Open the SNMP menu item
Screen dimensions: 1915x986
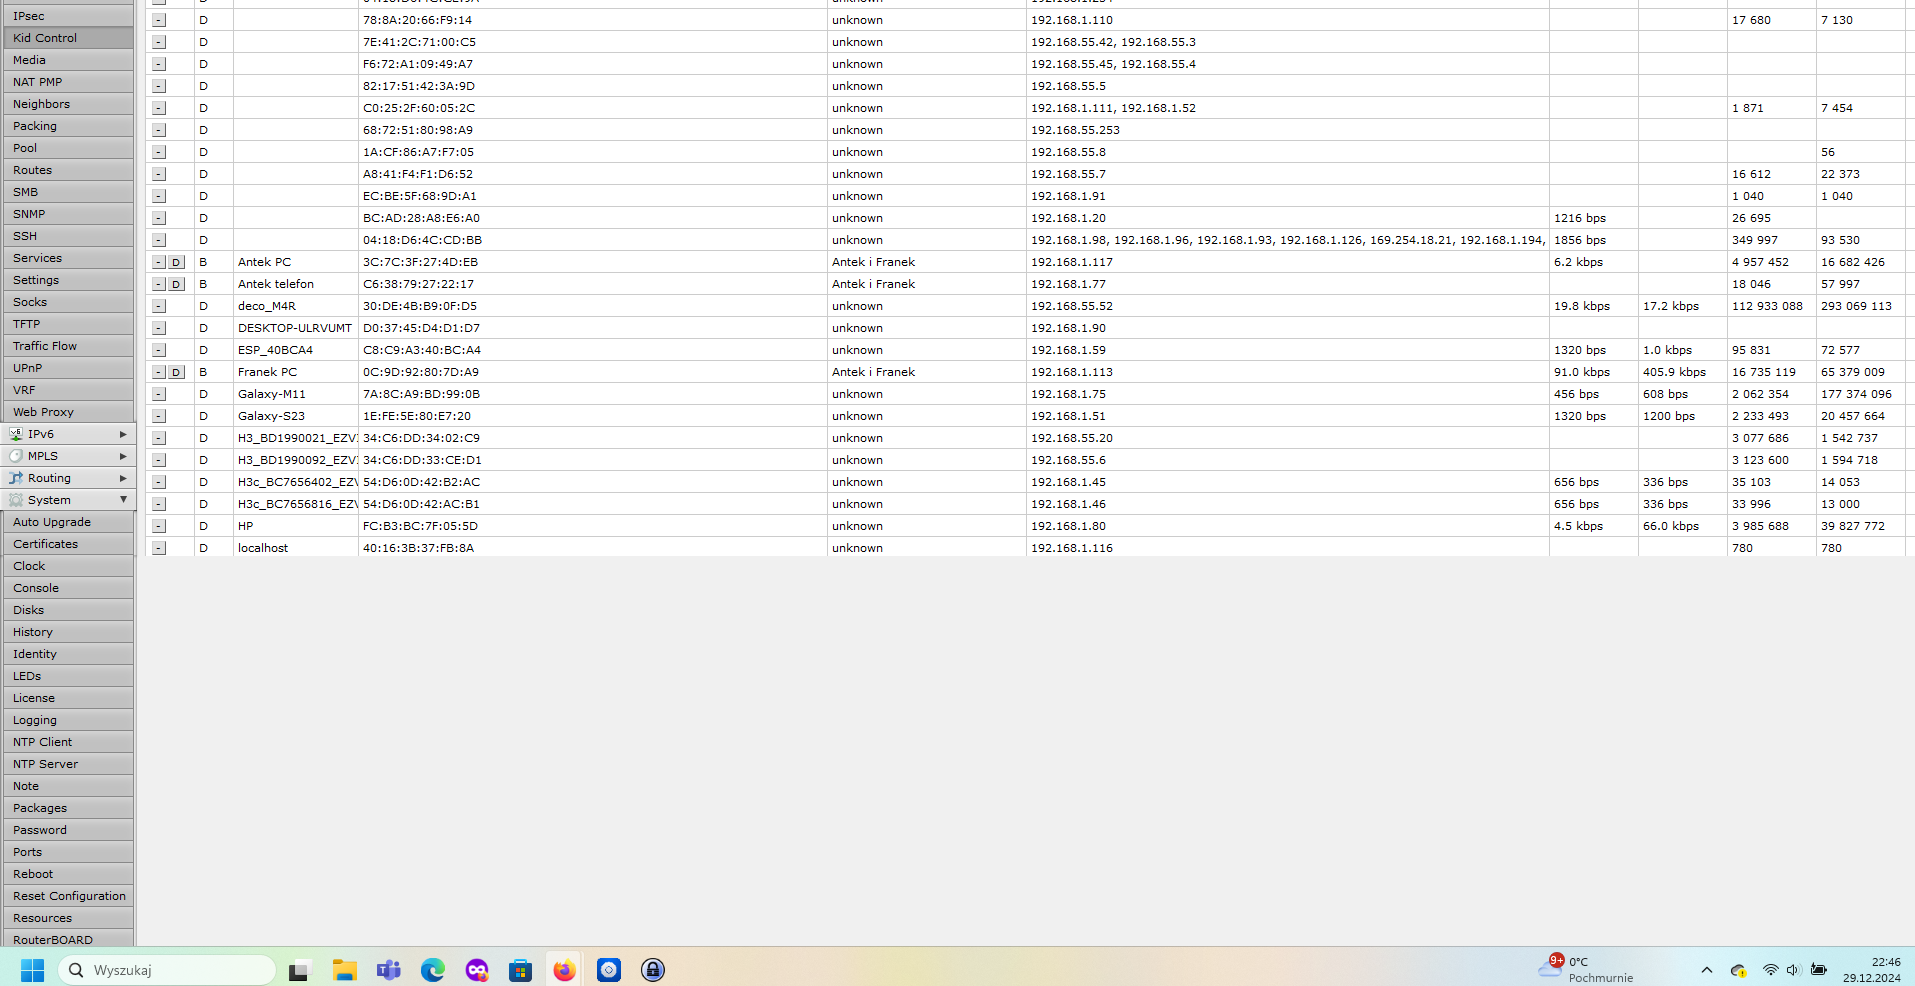29,213
